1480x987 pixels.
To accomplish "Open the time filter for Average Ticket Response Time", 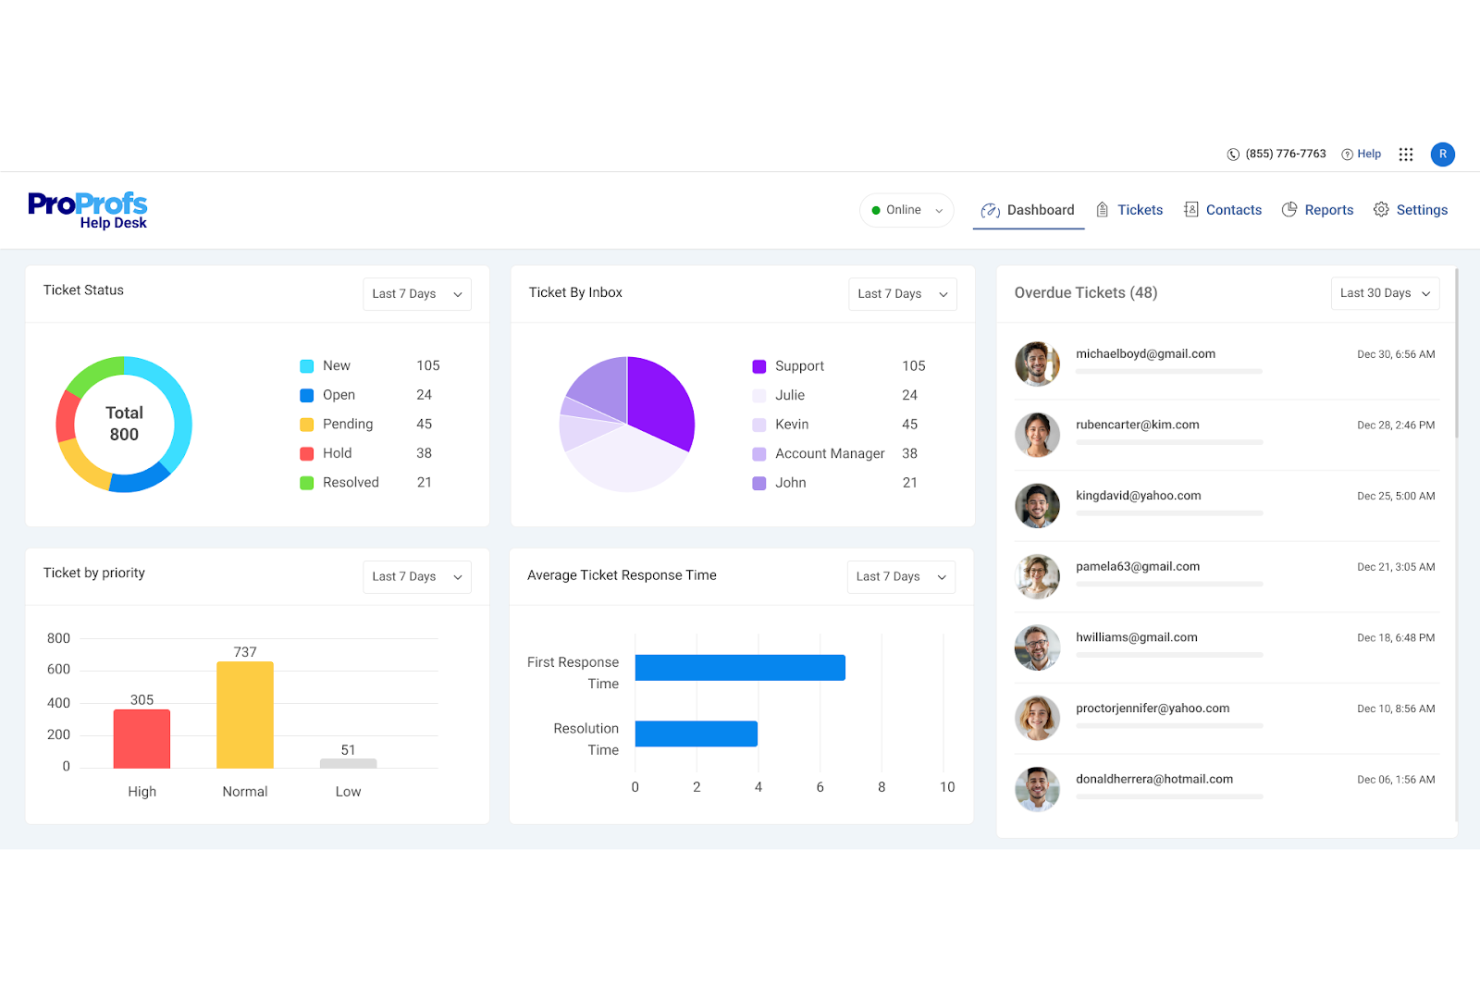I will tap(900, 576).
